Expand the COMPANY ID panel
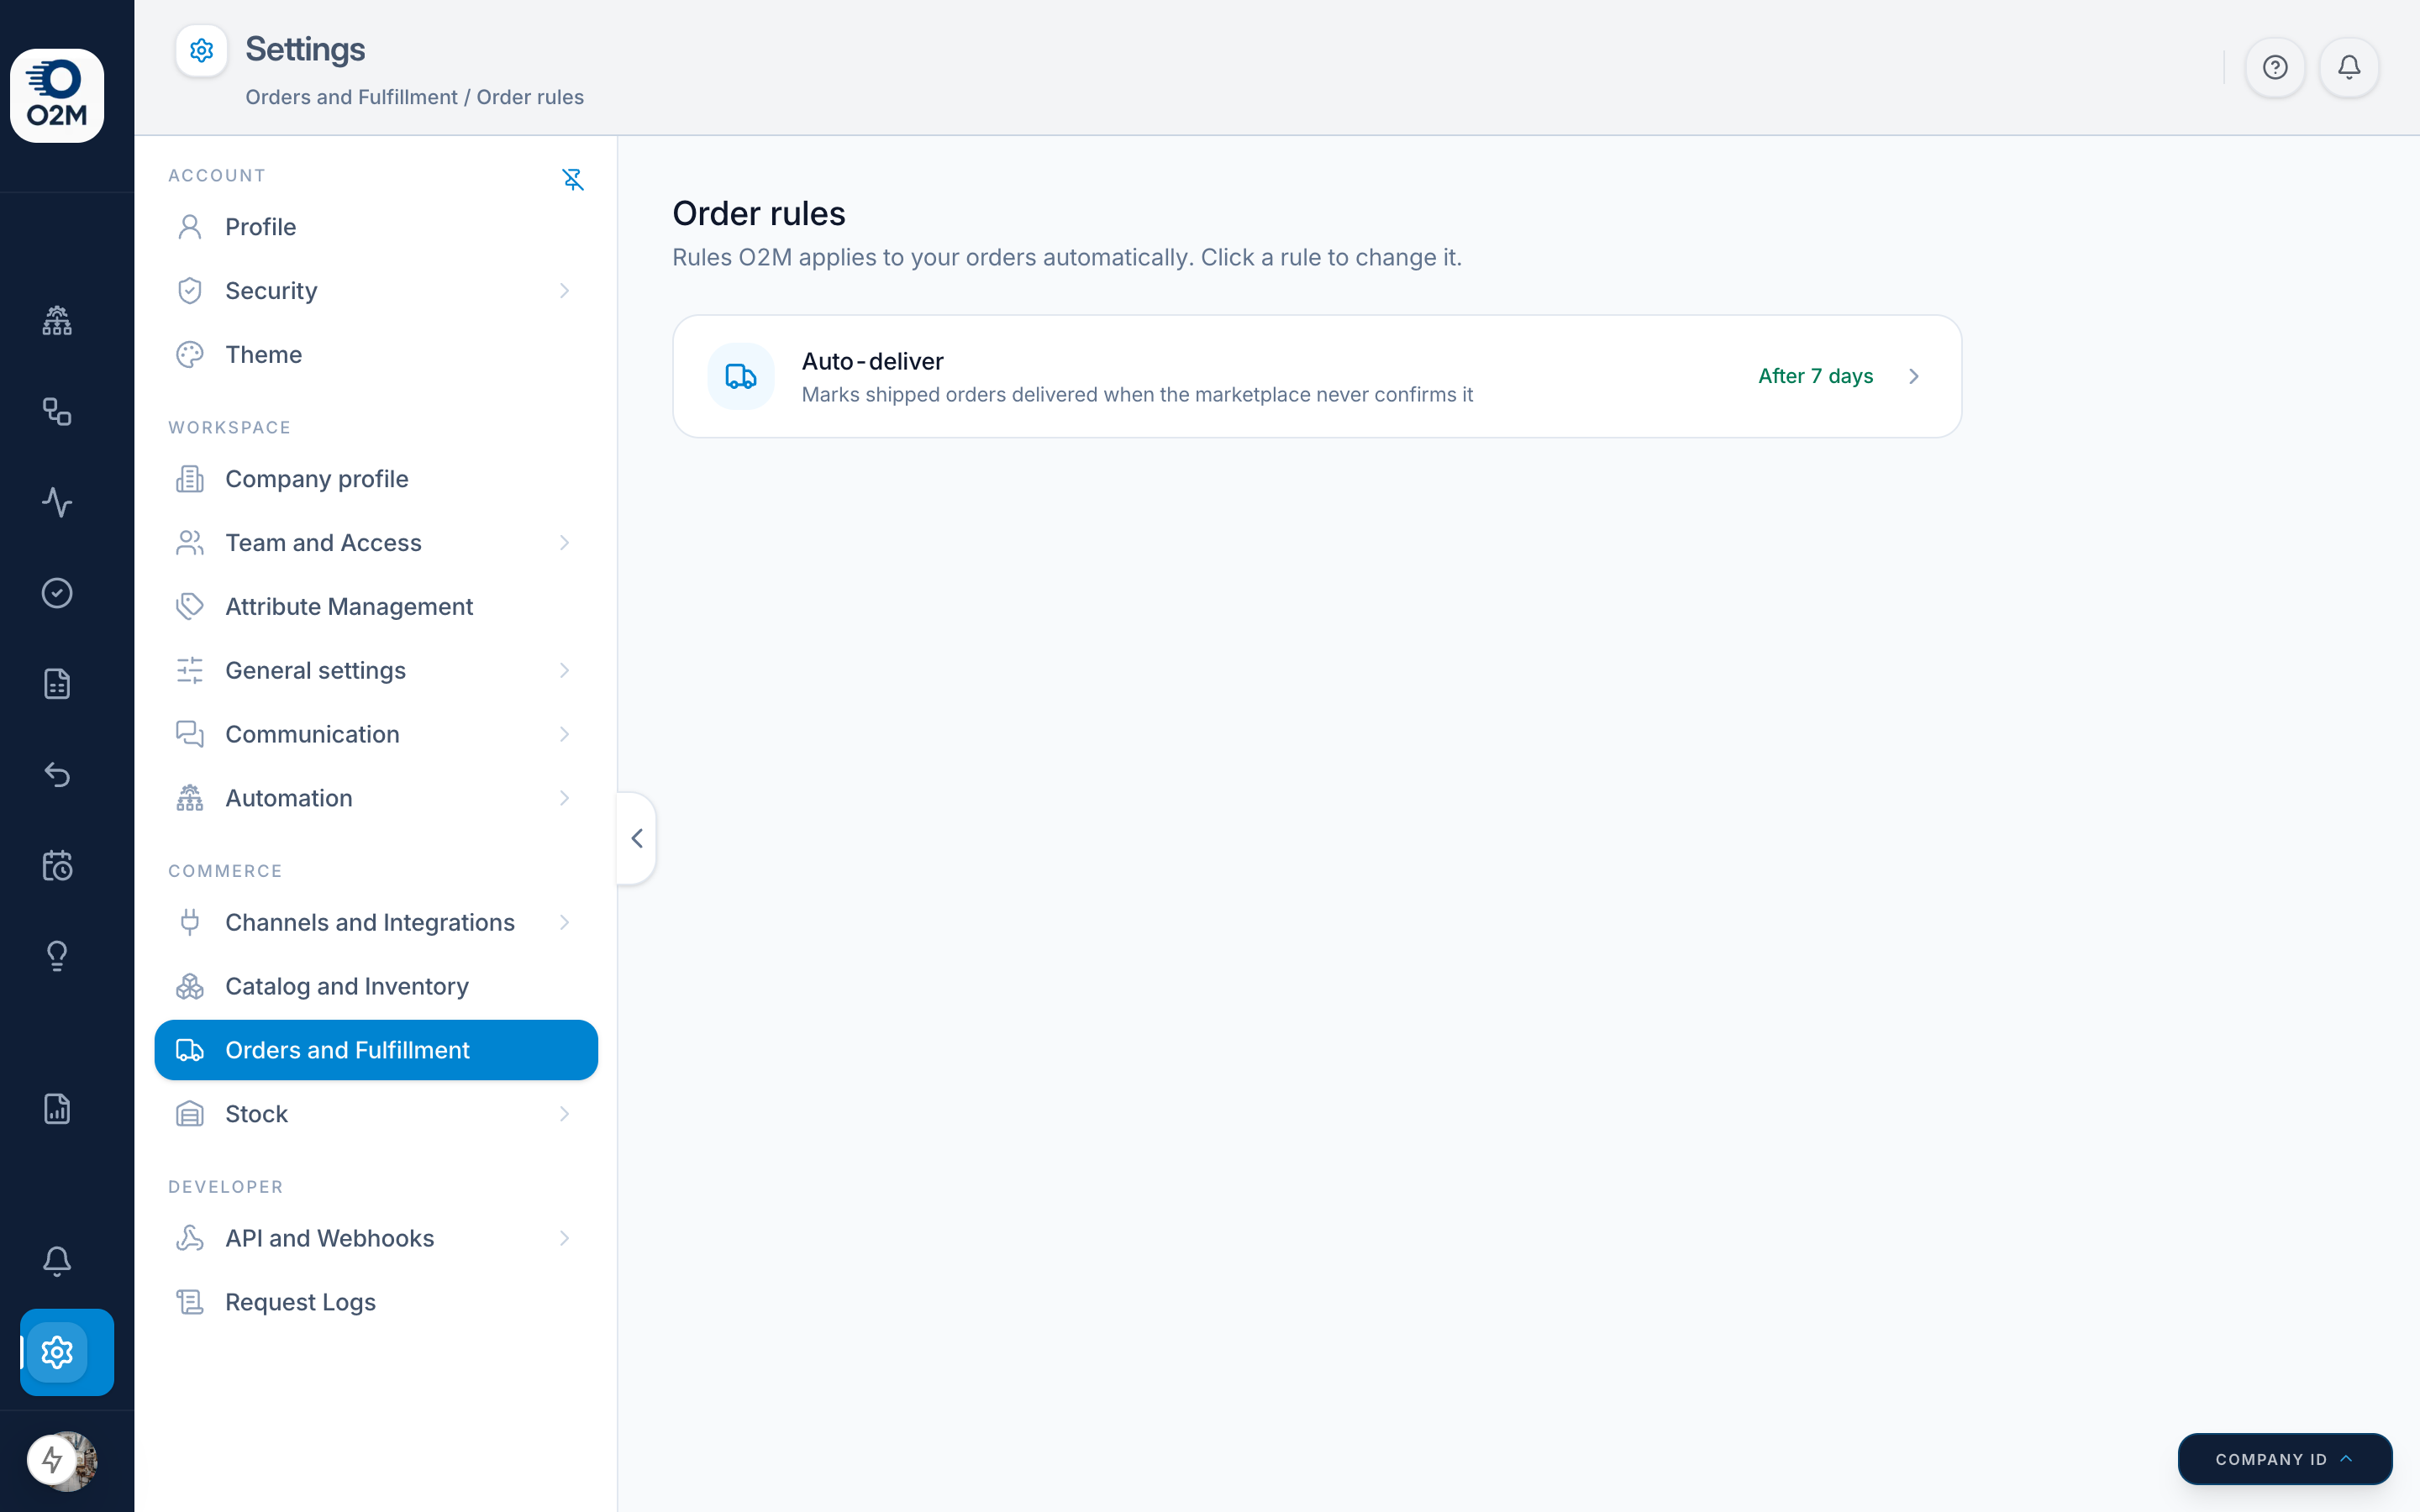This screenshot has width=2420, height=1512. (2285, 1459)
